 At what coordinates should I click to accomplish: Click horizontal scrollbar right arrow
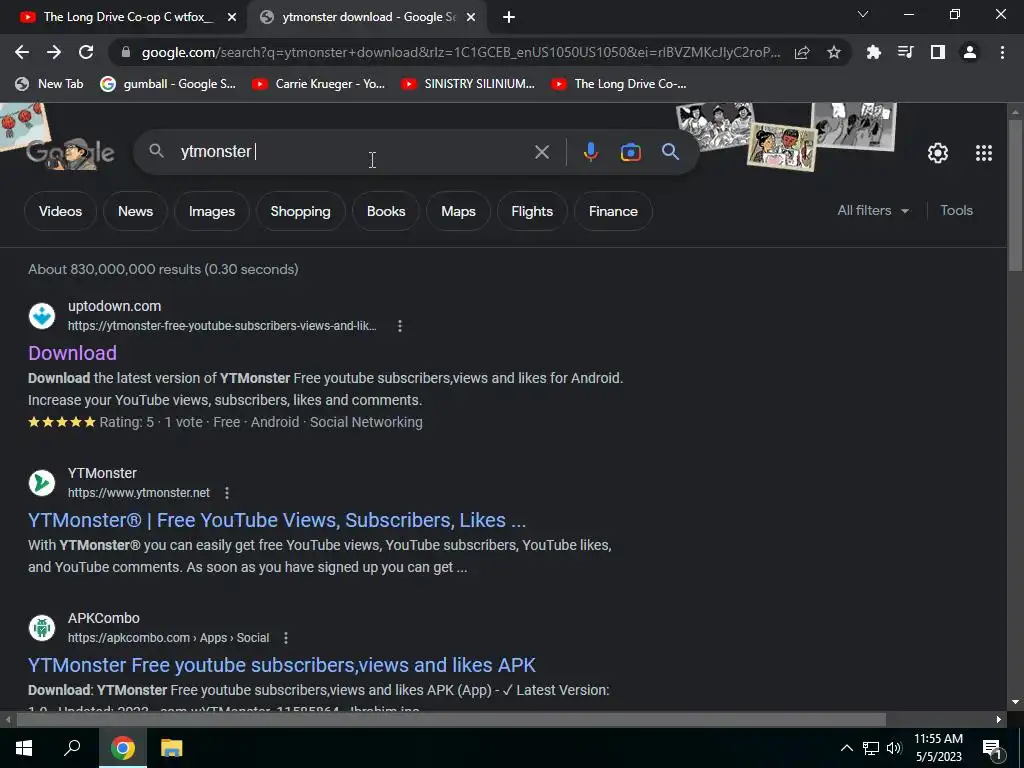[999, 720]
